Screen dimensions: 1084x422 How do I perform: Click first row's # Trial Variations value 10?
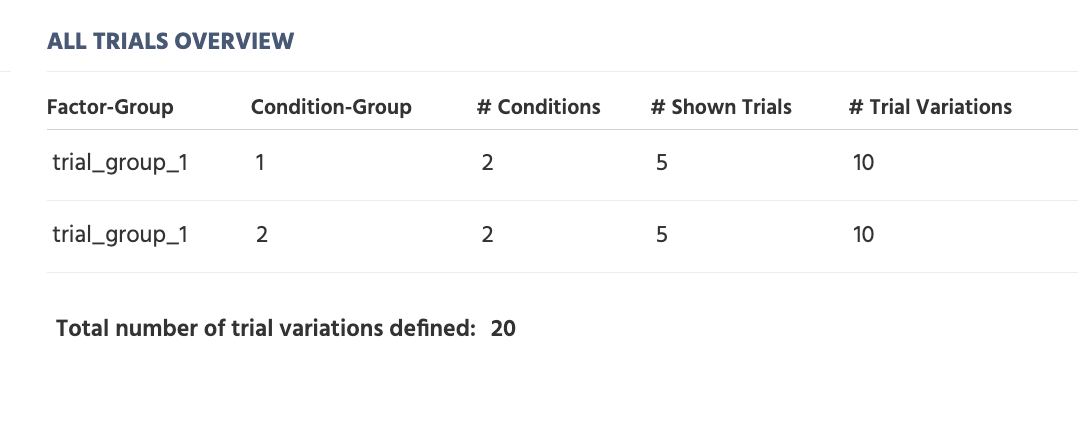point(863,162)
